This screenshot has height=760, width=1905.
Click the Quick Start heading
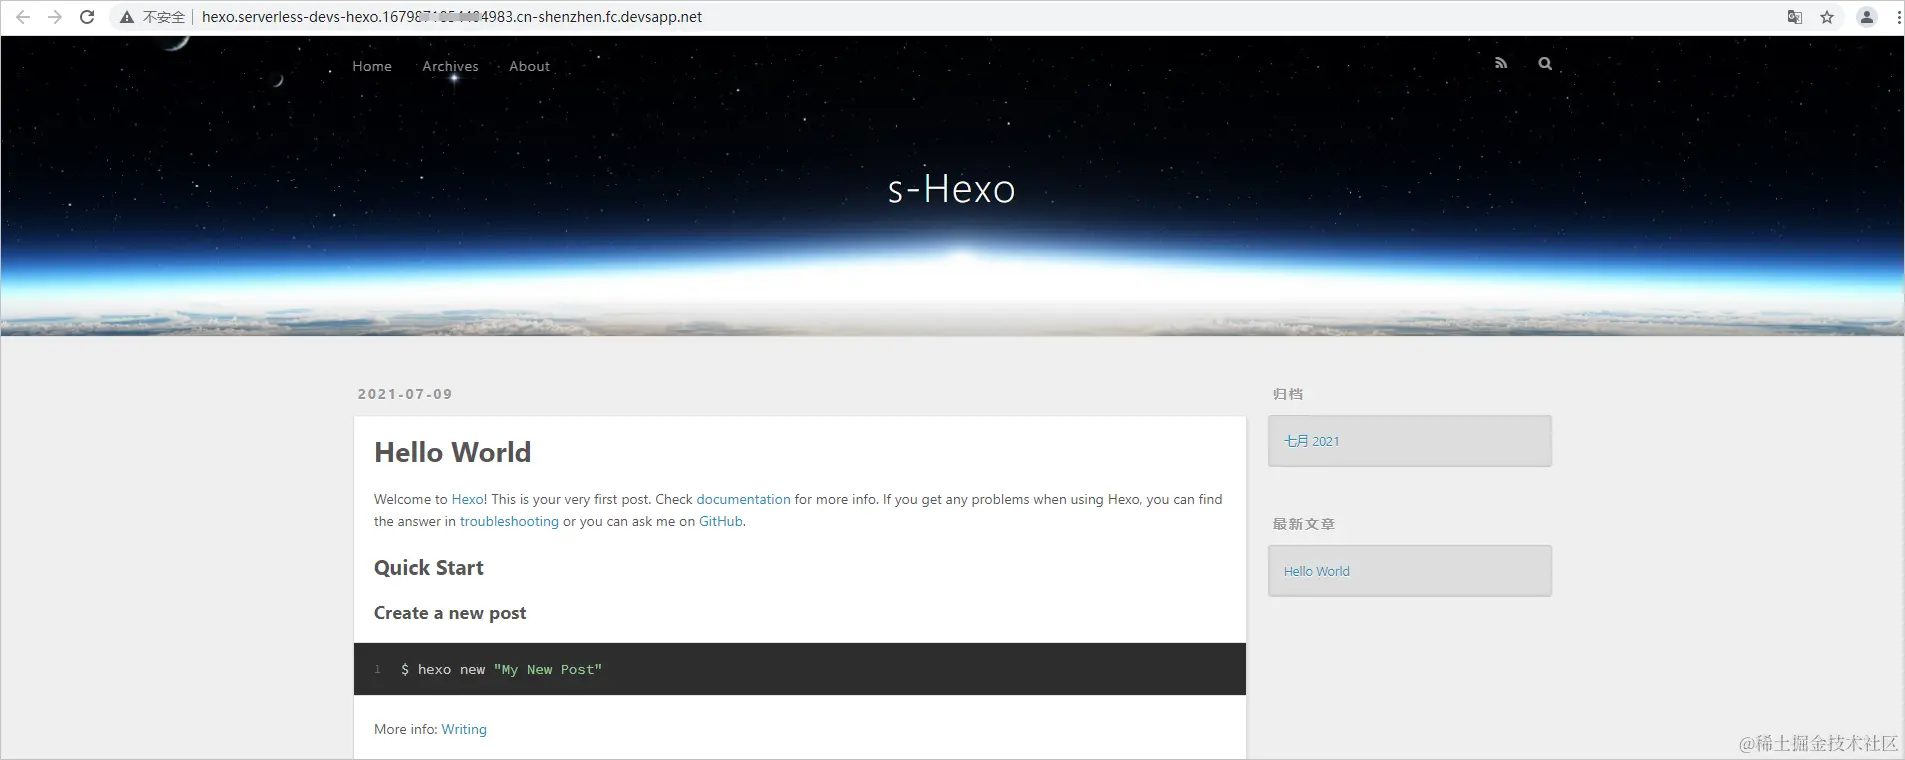click(429, 568)
